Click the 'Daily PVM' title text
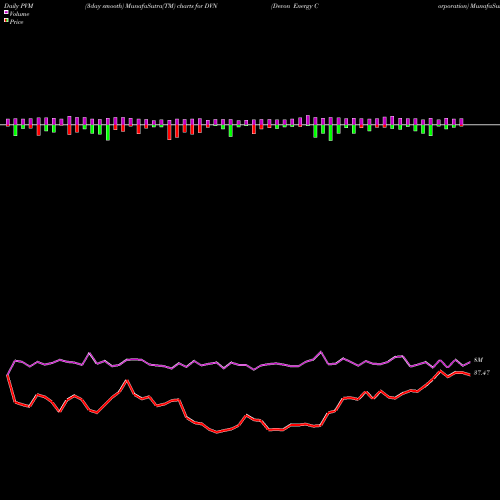 pos(19,6)
